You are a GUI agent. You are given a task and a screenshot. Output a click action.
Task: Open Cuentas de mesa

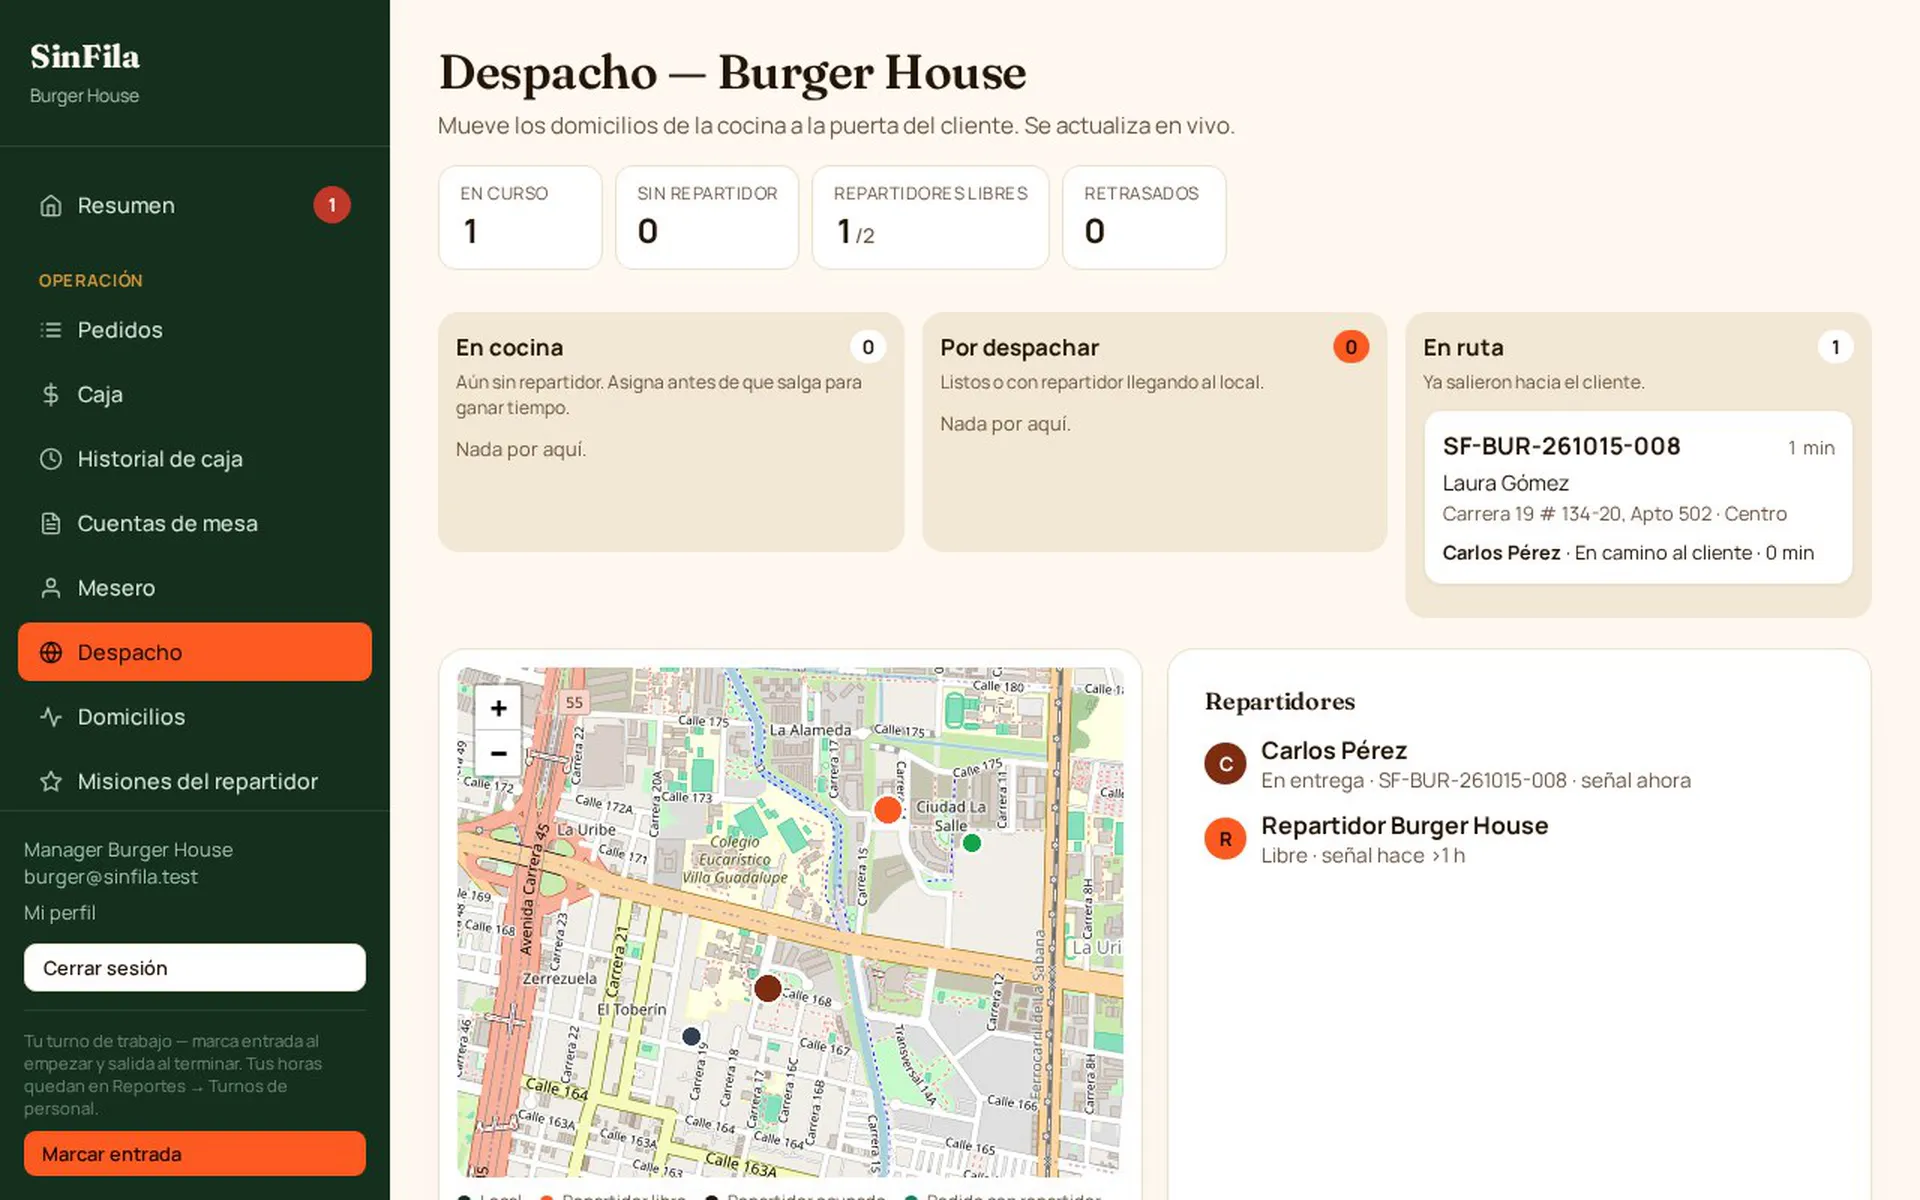(195, 523)
